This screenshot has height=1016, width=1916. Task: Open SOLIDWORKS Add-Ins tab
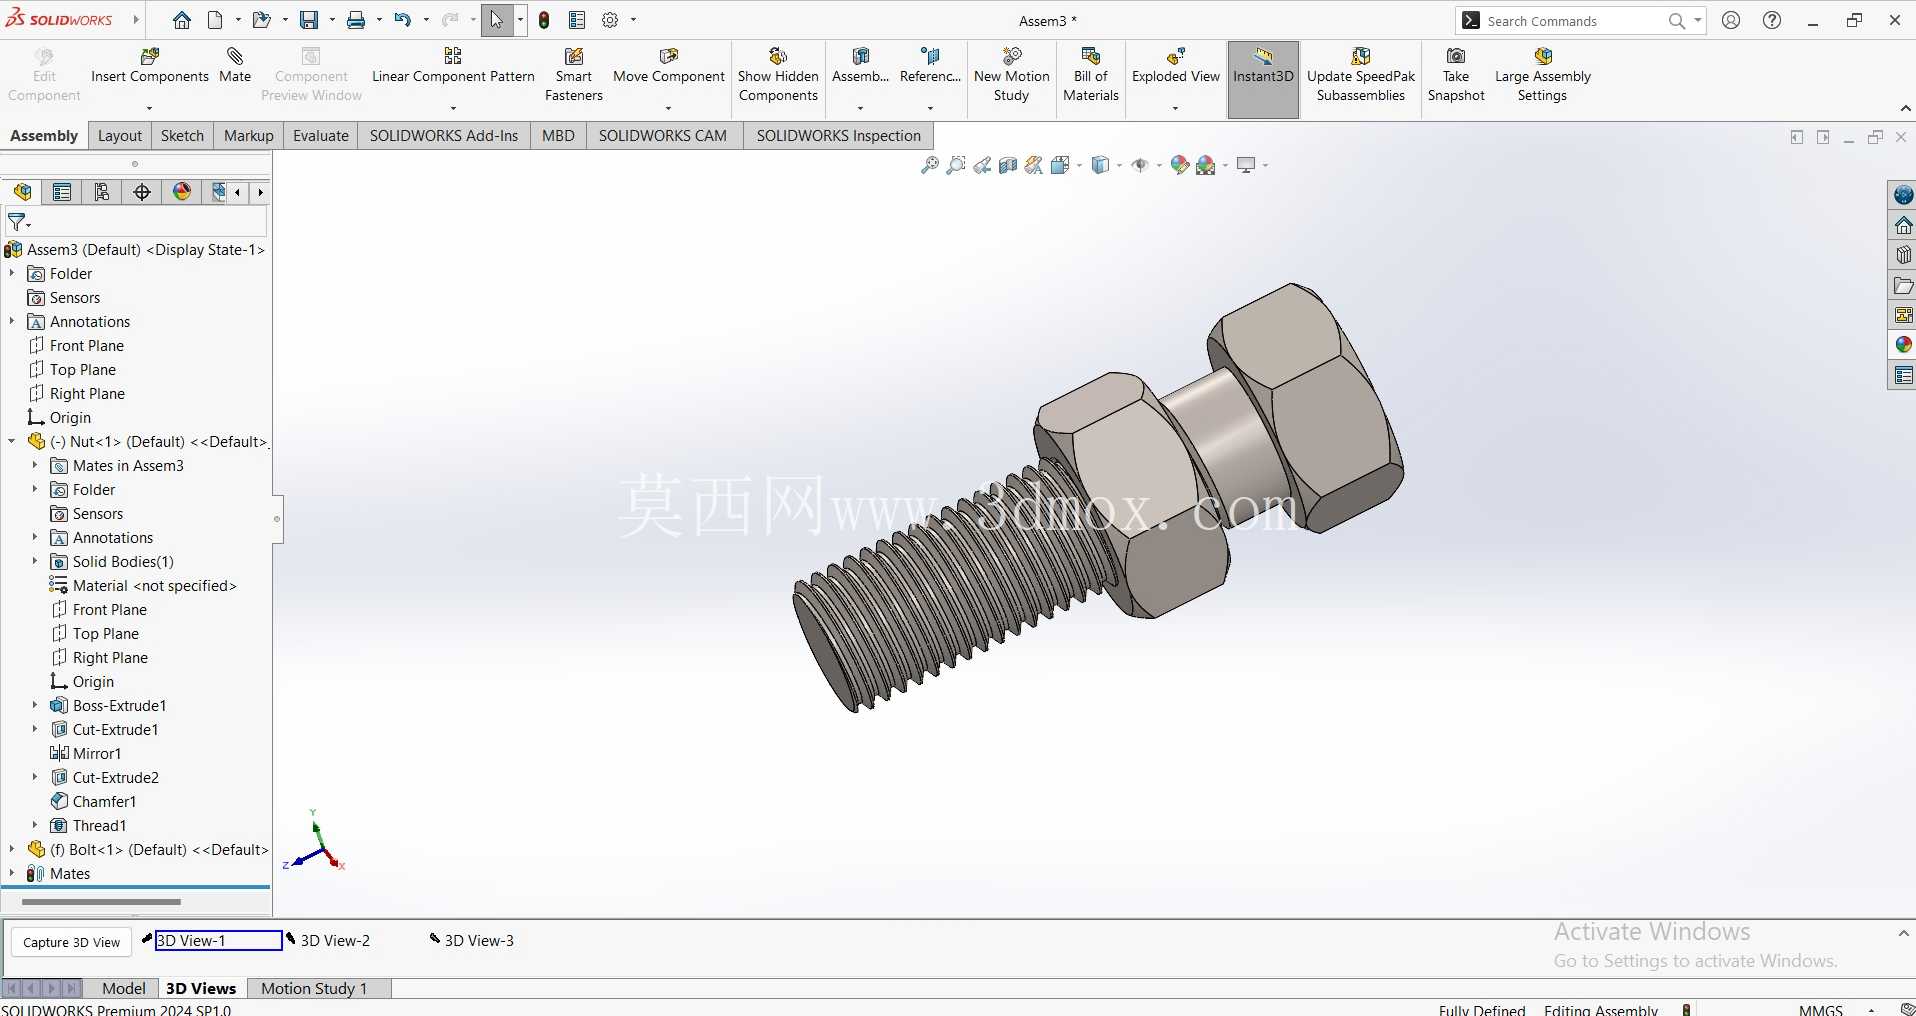(444, 136)
